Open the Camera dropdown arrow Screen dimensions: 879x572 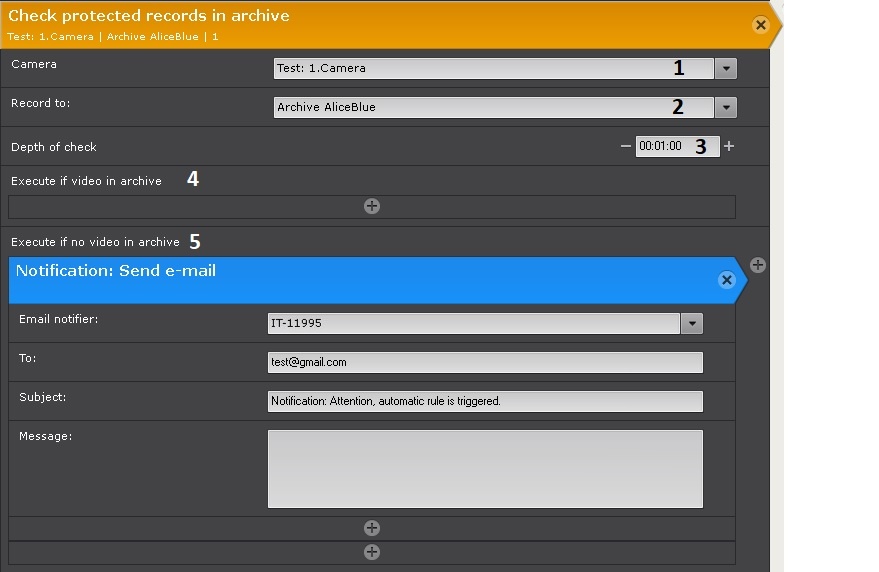click(726, 68)
